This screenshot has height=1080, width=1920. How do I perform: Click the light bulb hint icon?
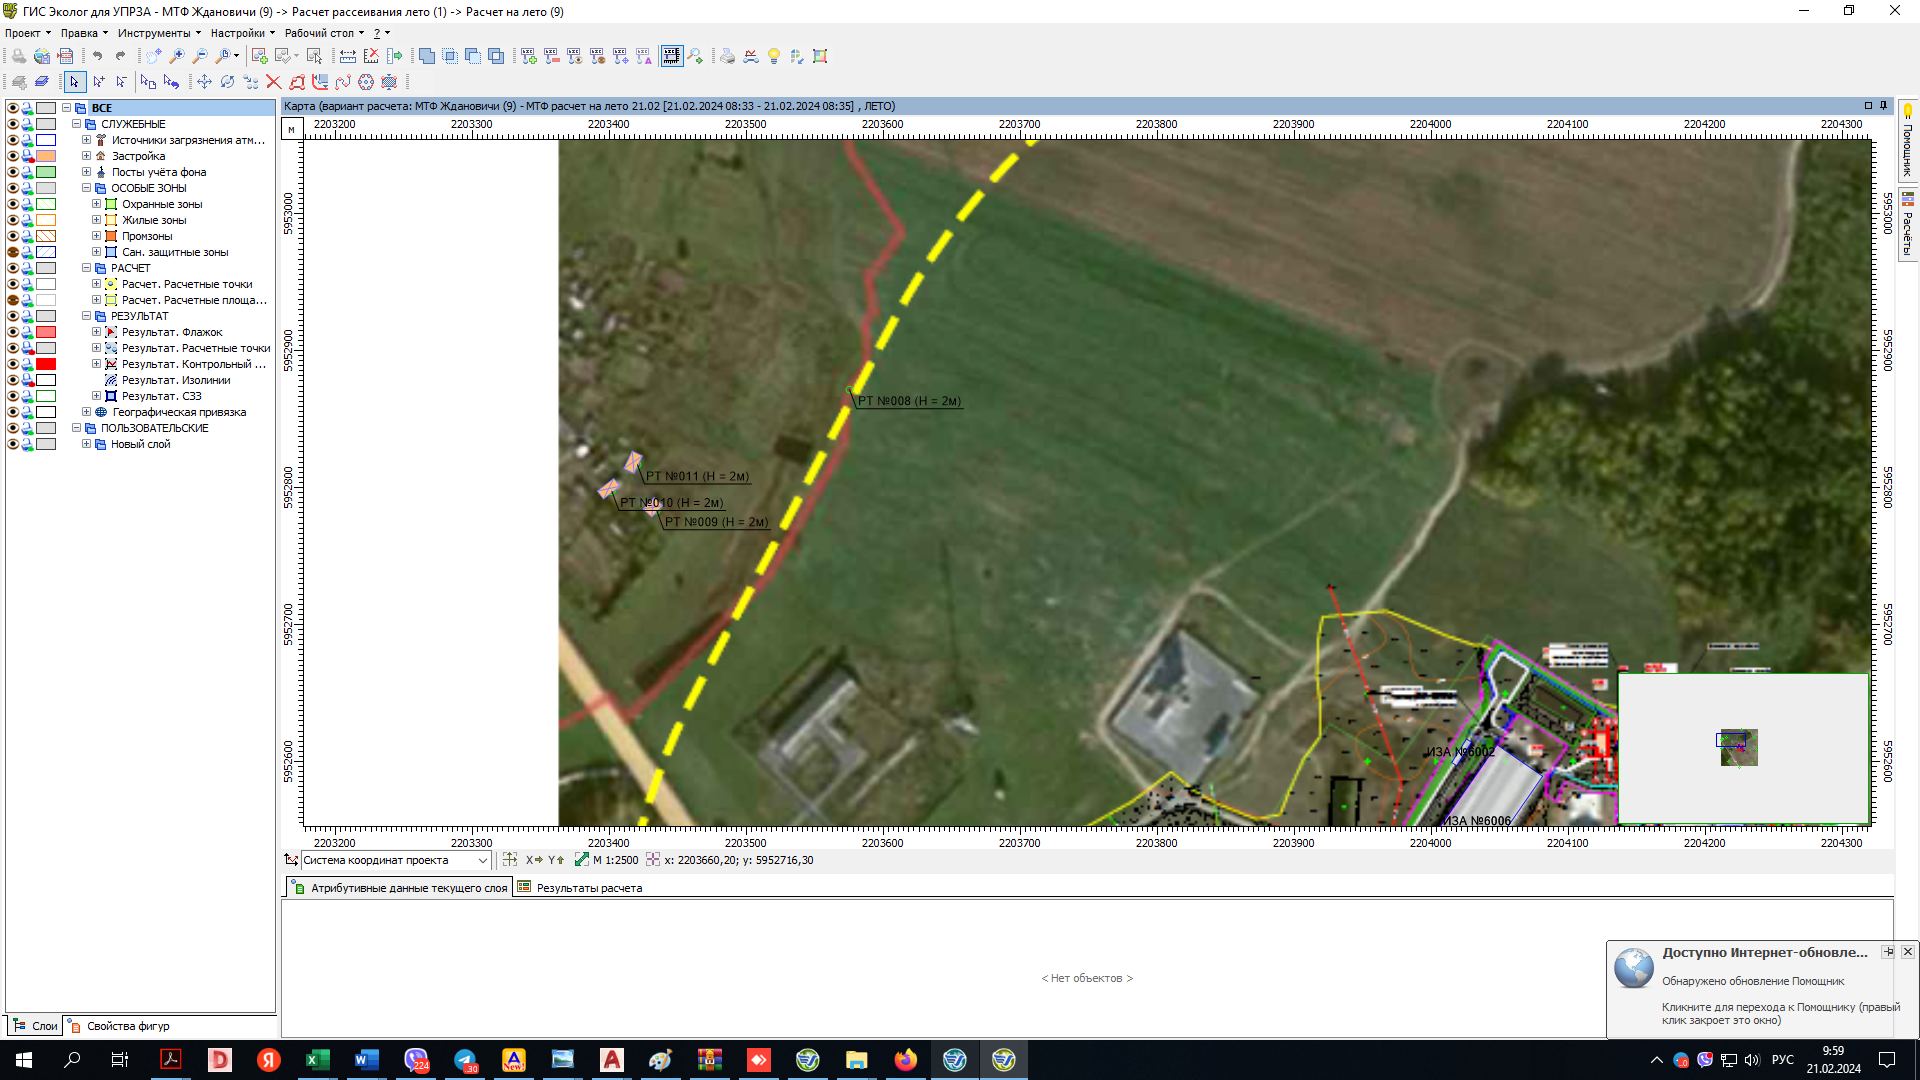click(773, 56)
